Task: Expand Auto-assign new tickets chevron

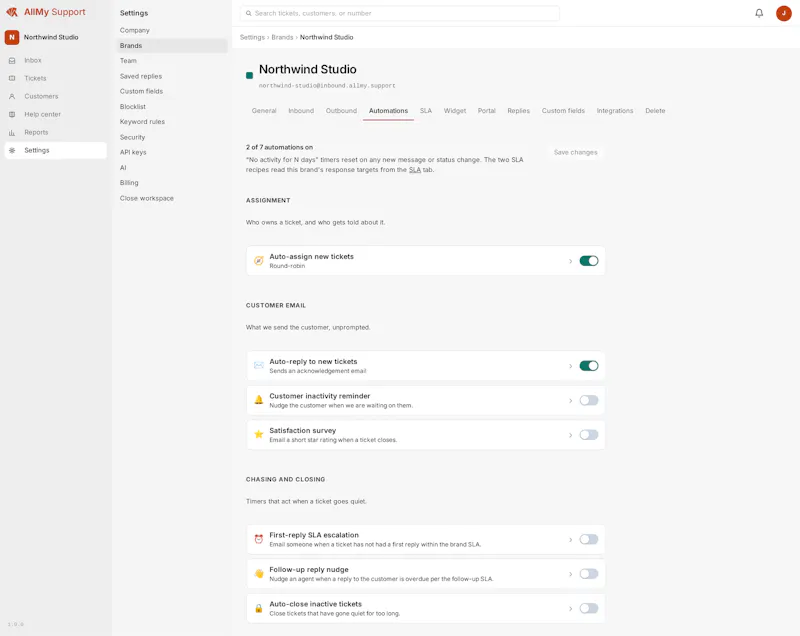Action: pyautogui.click(x=570, y=261)
